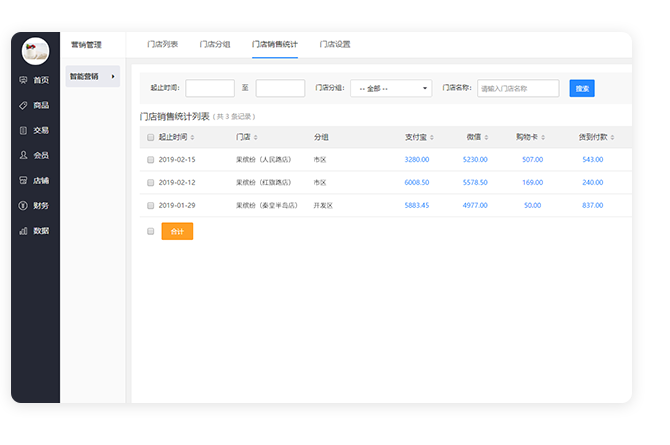Open 购物卡 amount 50.00 link

coord(532,206)
